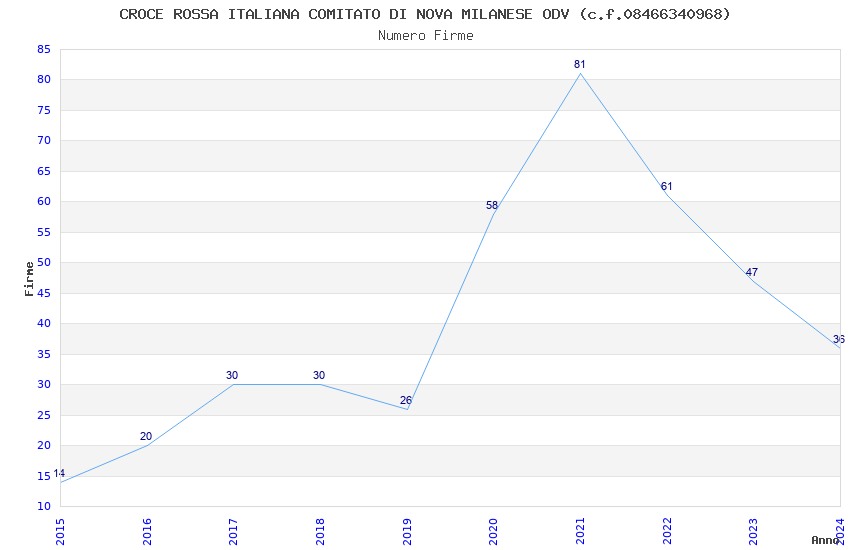Click the data label 36 for 2024

(839, 340)
